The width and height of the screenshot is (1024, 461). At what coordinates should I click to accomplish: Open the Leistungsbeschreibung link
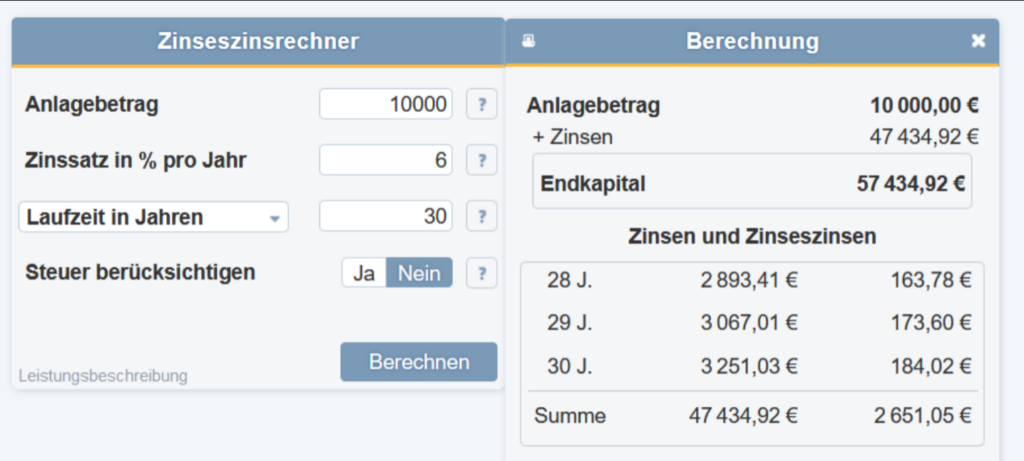103,376
